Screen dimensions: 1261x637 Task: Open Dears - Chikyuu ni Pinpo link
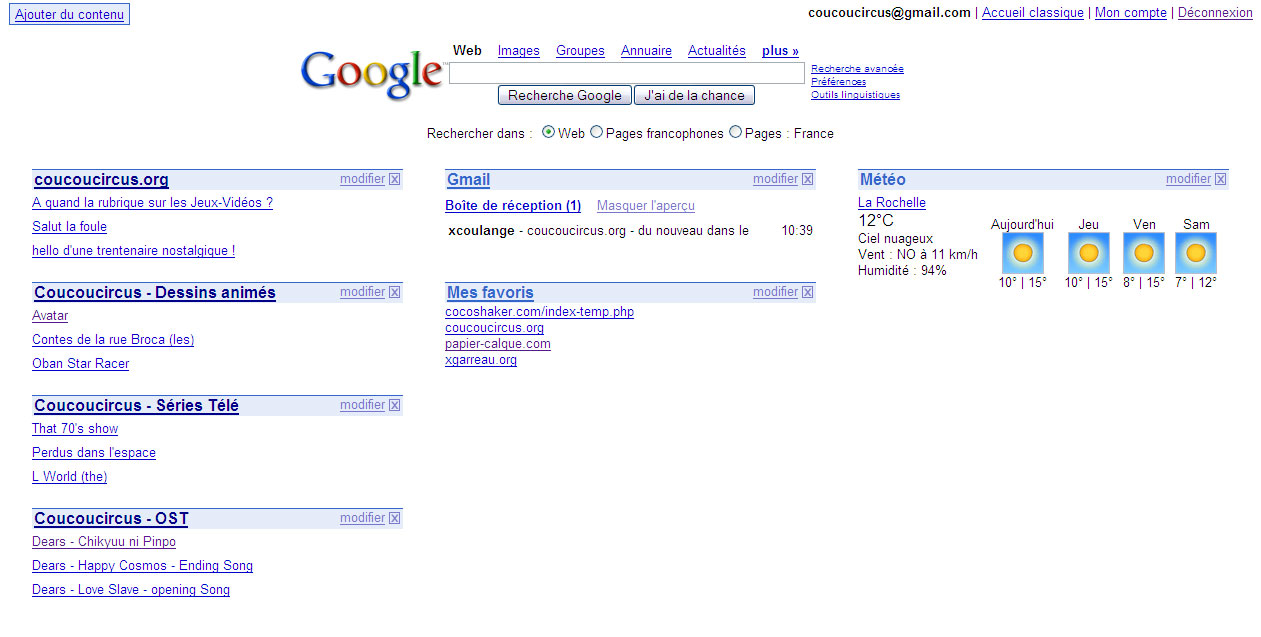coord(104,542)
